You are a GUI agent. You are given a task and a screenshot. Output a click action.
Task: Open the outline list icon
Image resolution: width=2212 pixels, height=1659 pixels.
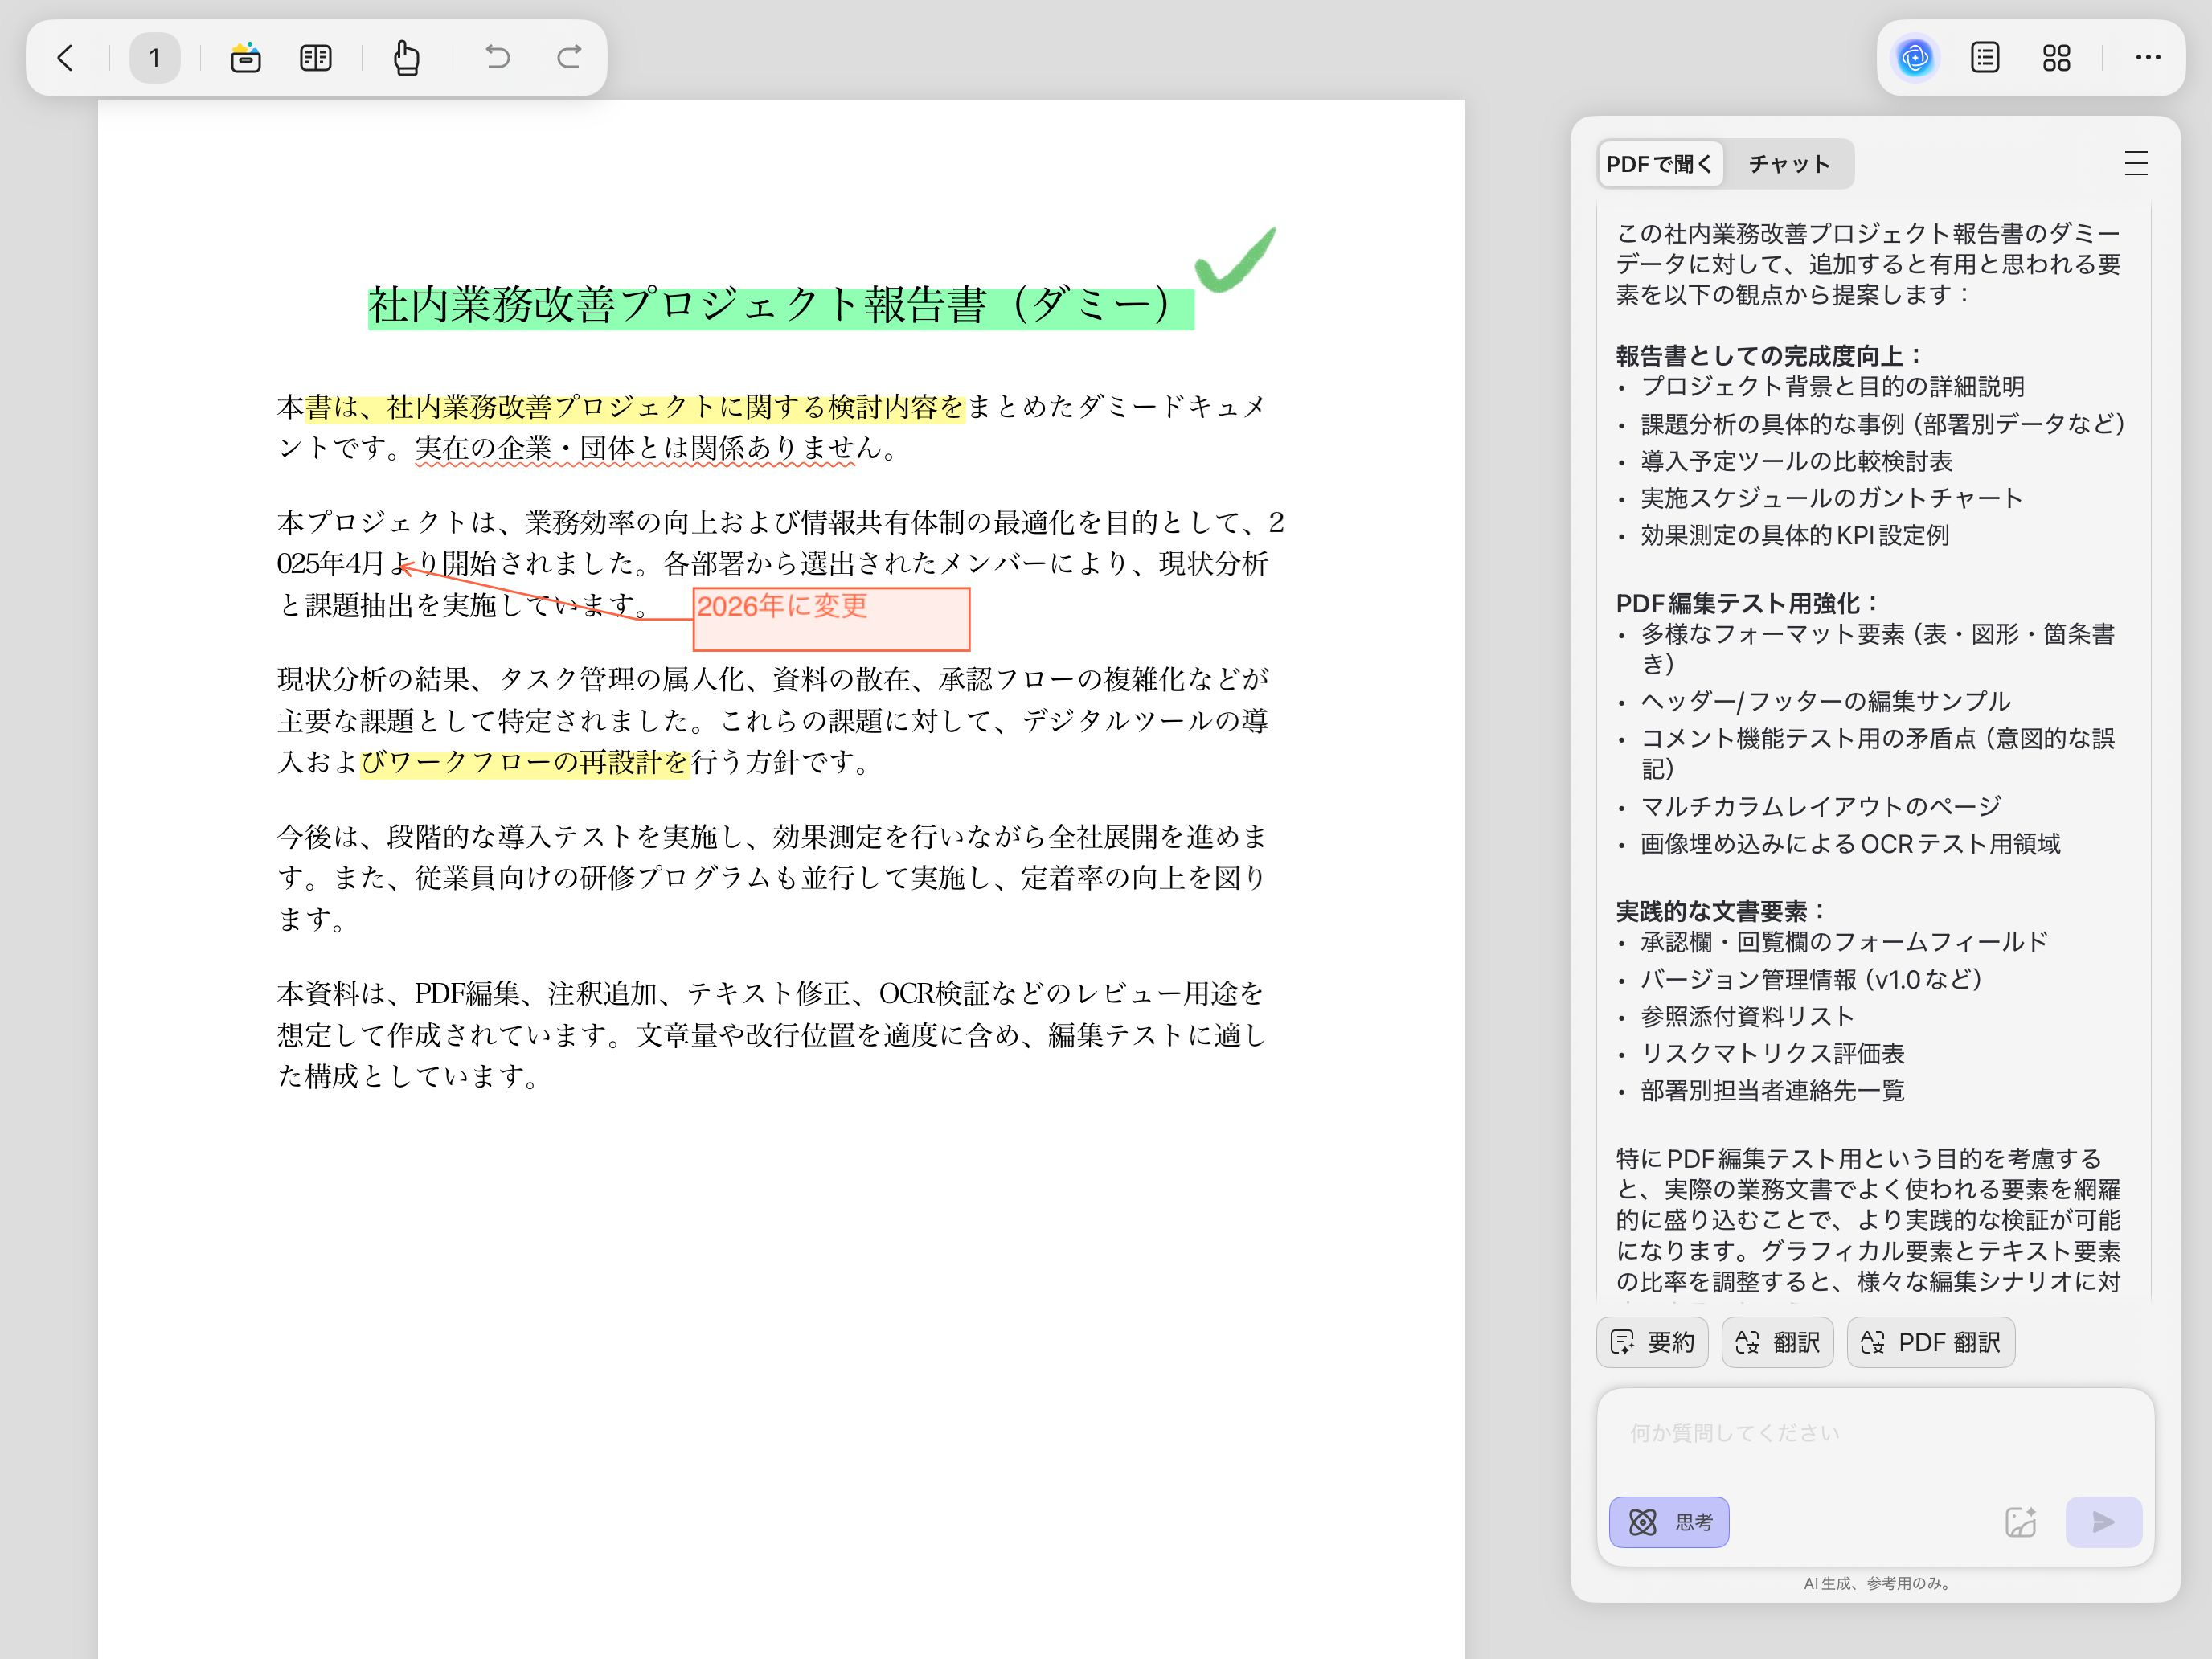[1985, 58]
